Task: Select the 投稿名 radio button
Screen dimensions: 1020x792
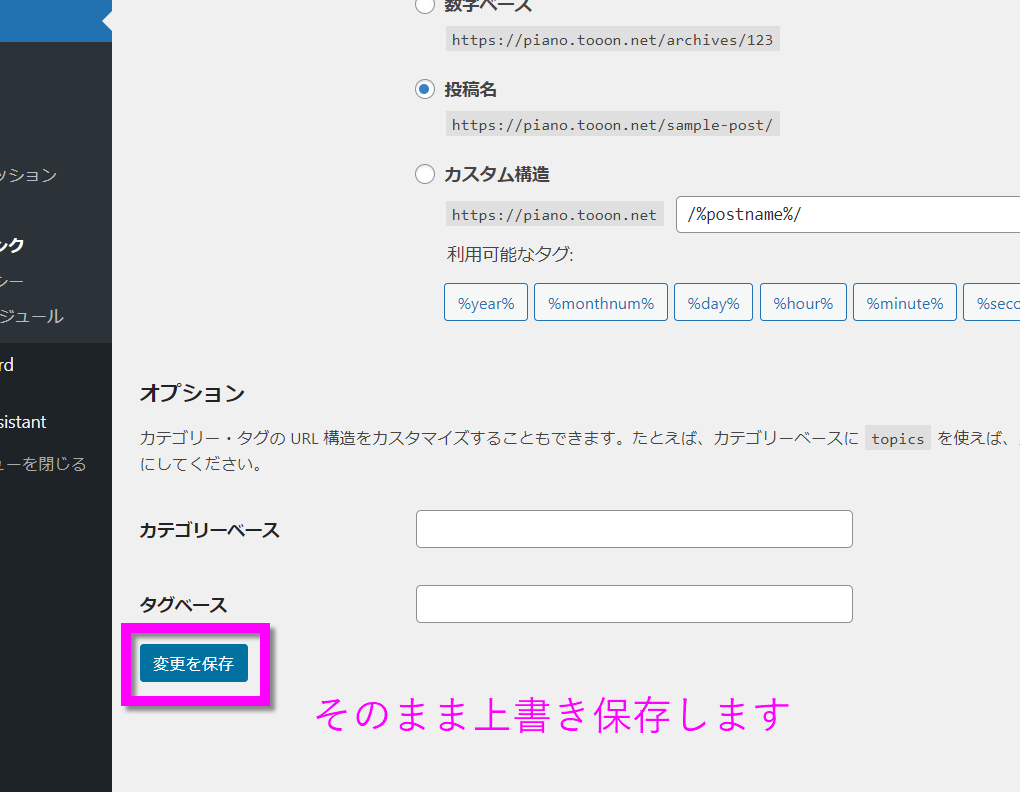Action: pyautogui.click(x=425, y=90)
